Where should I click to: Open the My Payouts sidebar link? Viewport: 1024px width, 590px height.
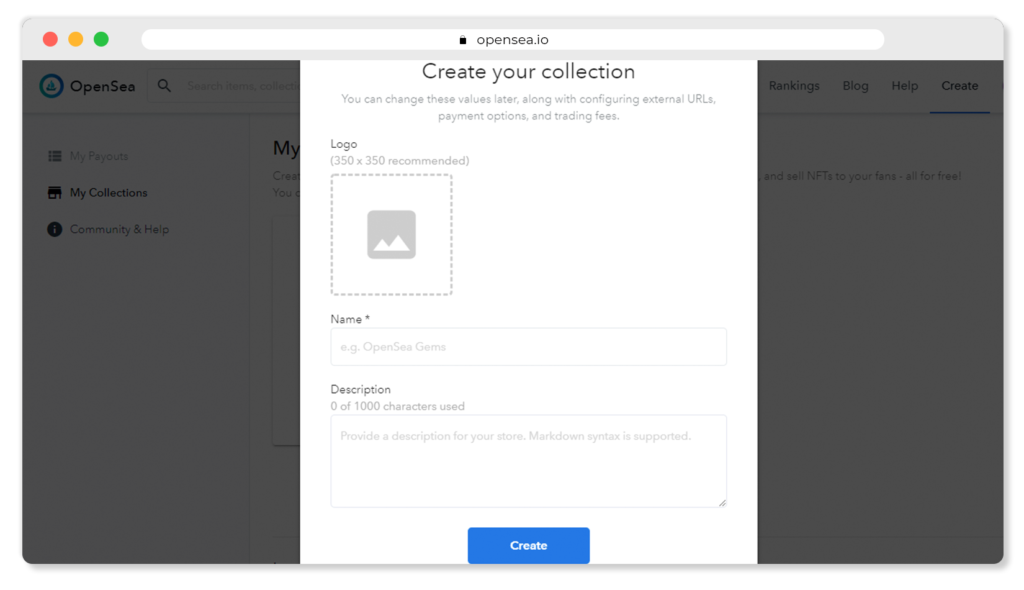99,156
